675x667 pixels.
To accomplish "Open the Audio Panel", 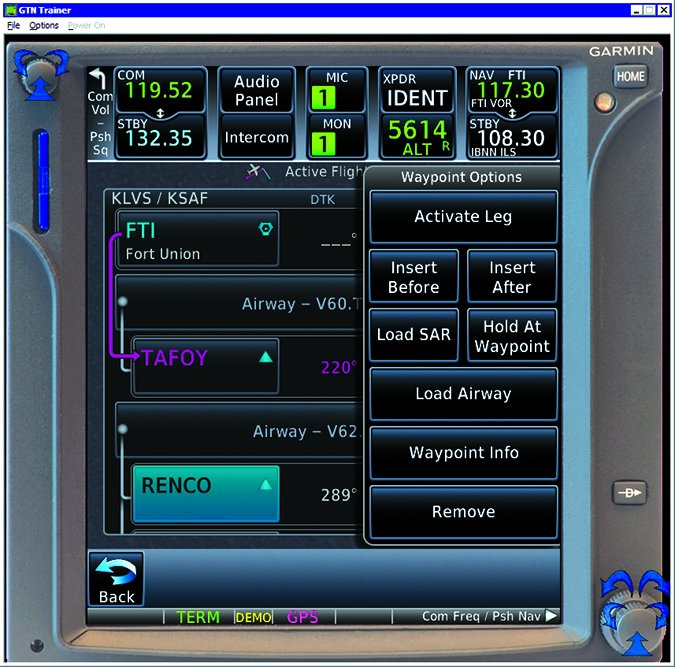I will coord(256,91).
